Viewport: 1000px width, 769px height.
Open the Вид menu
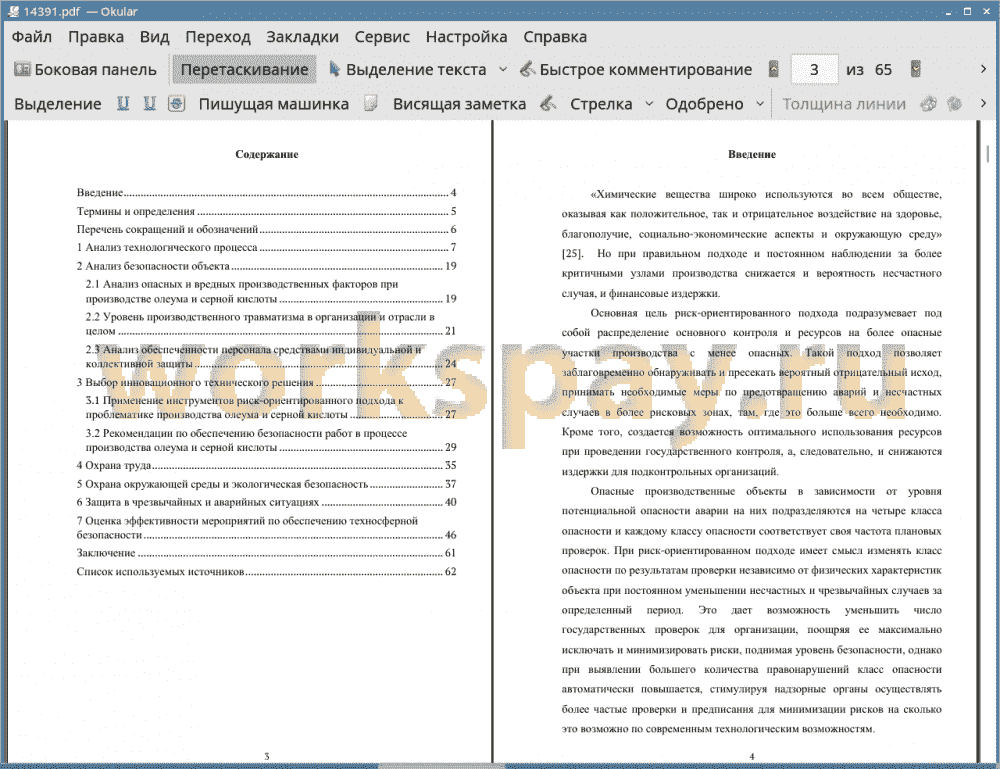154,37
